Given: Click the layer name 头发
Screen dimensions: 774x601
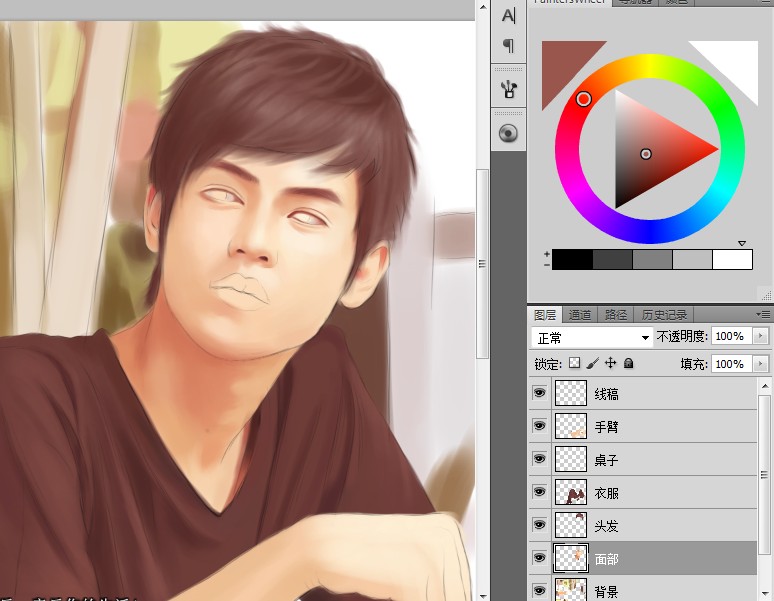Looking at the screenshot, I should tap(607, 526).
